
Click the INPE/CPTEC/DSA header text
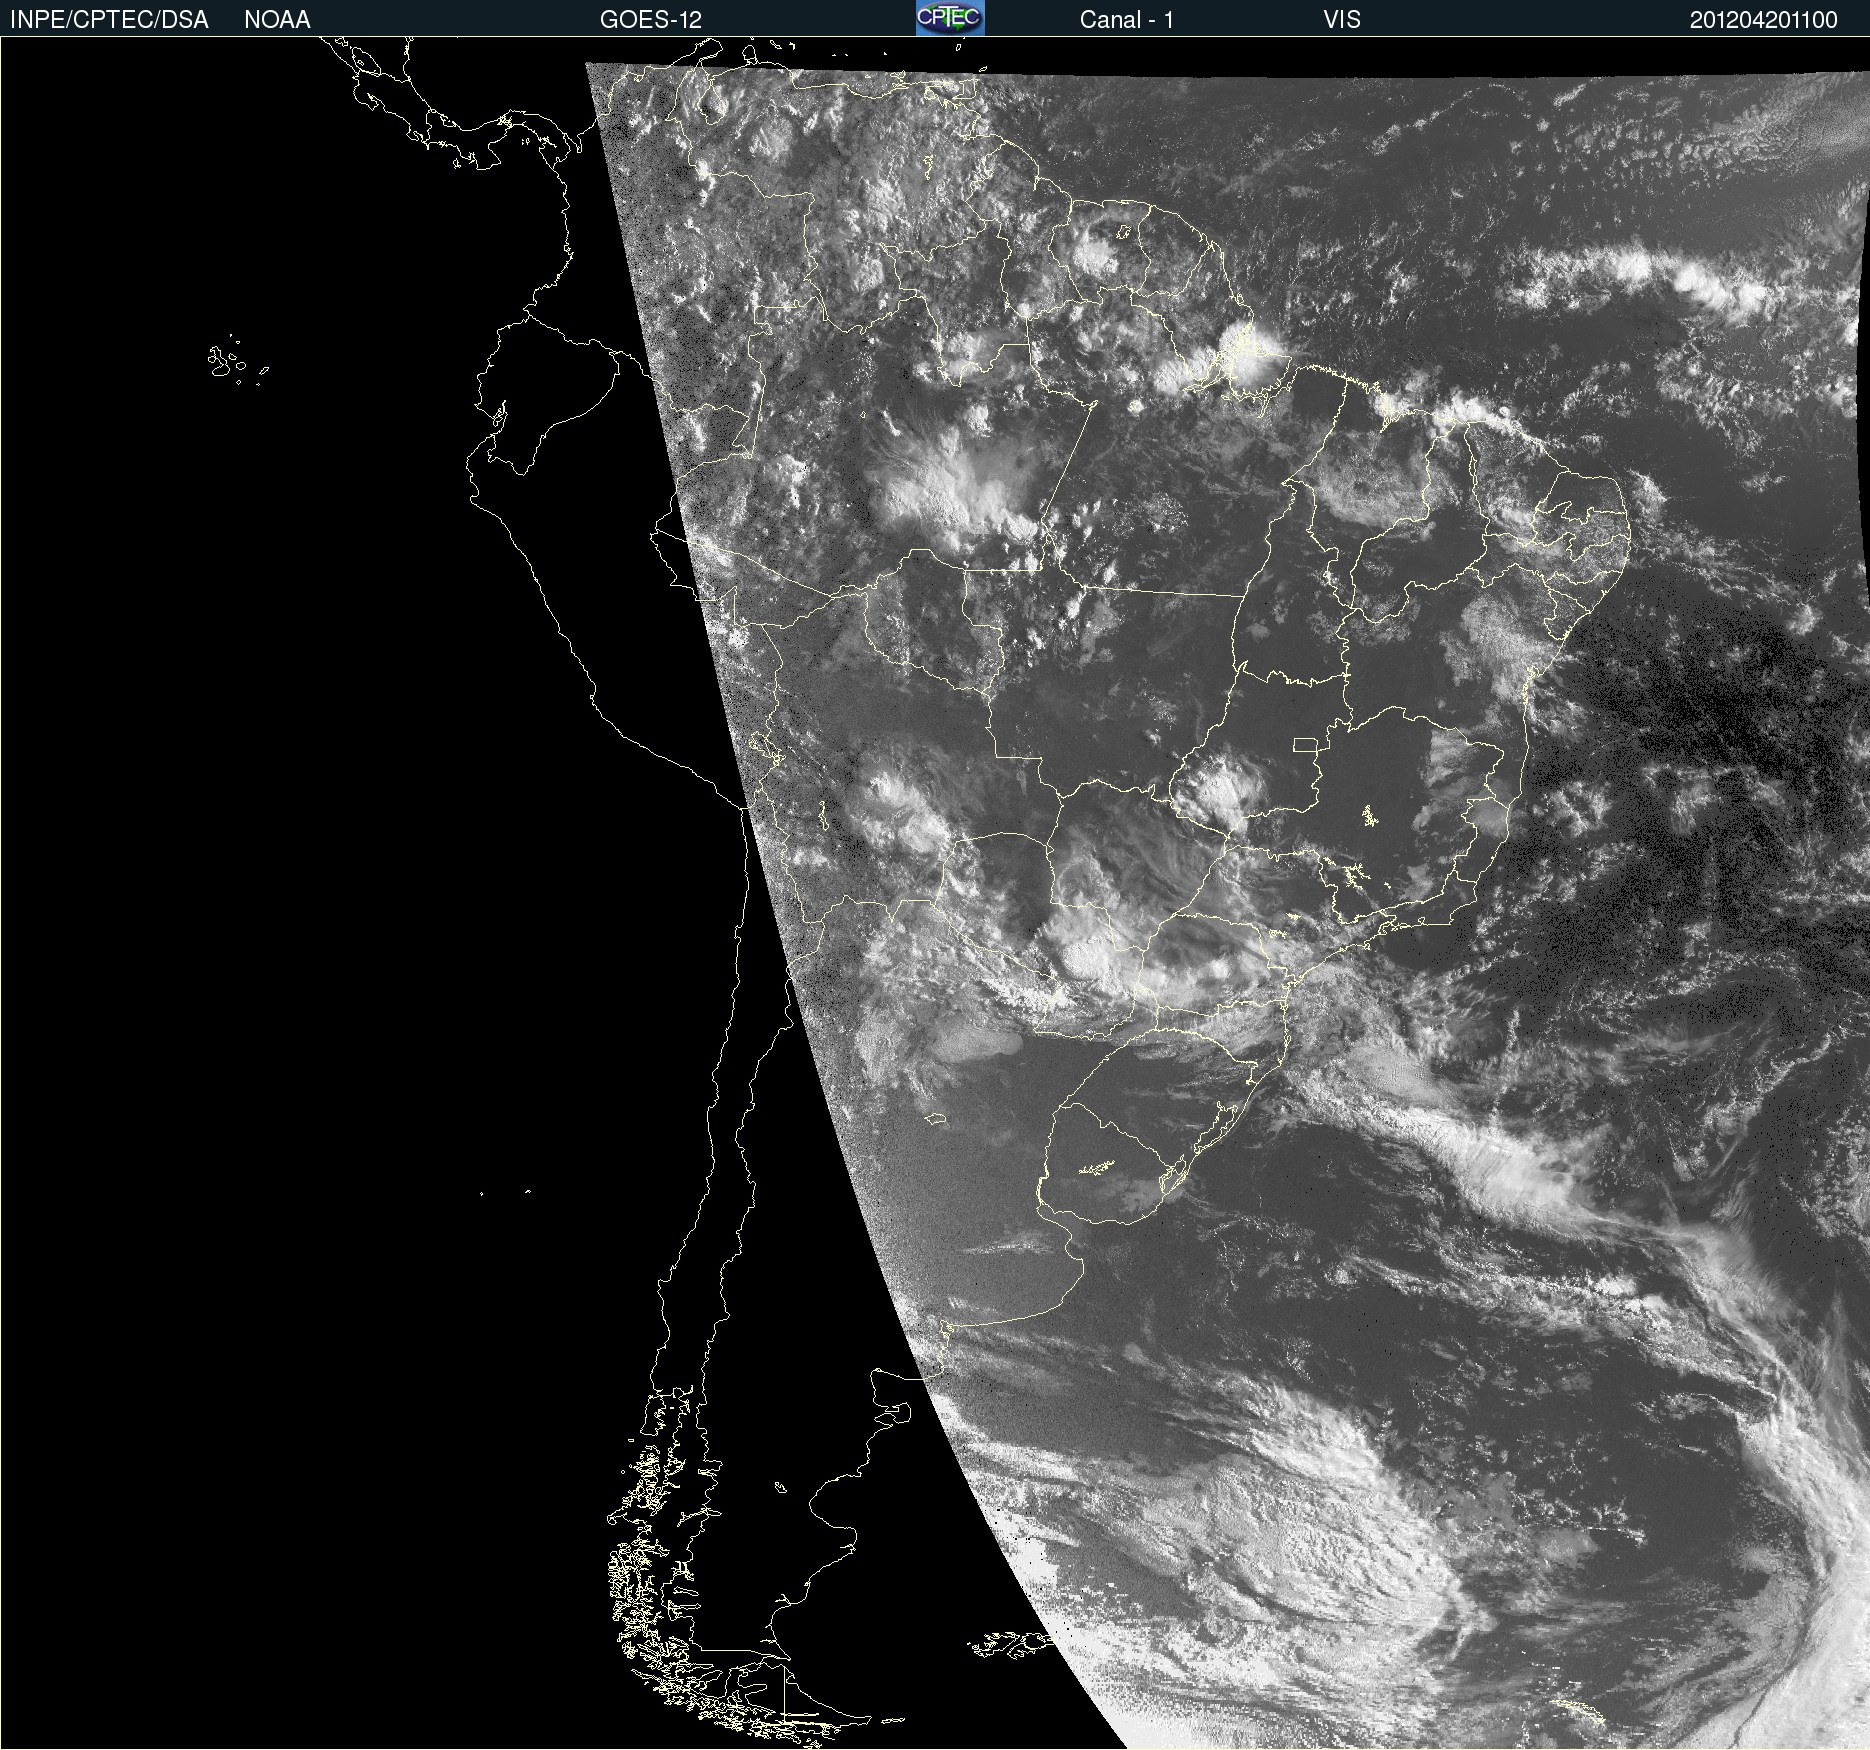tap(109, 20)
